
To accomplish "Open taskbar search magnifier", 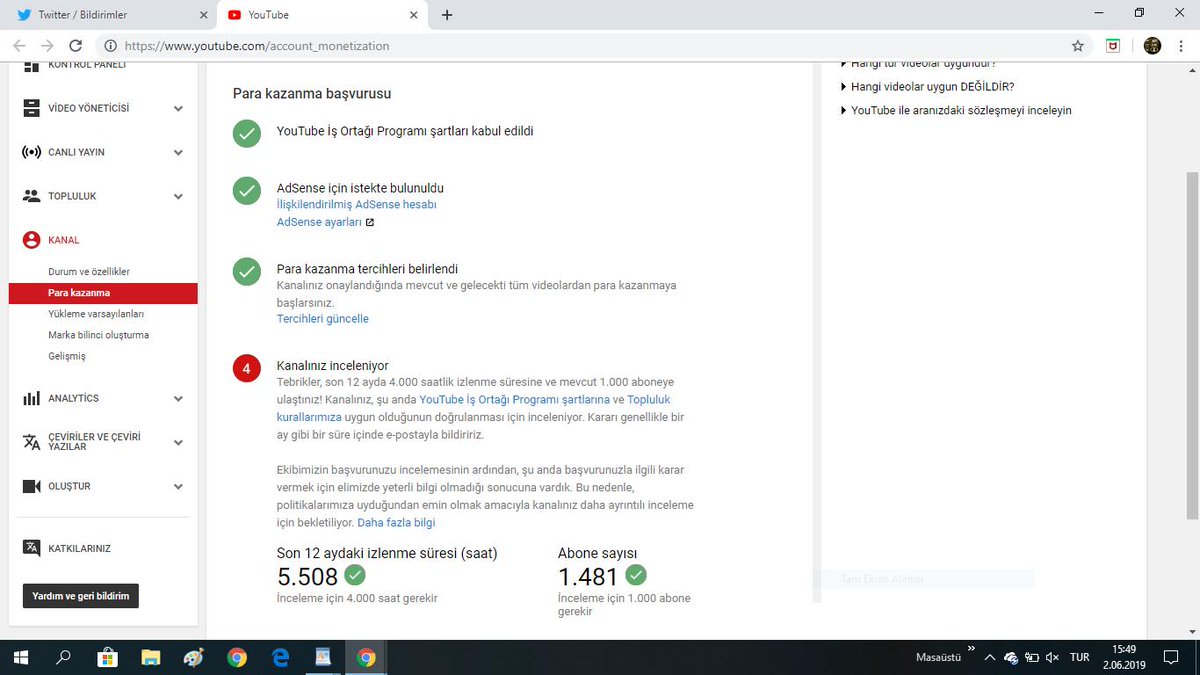I will point(64,657).
